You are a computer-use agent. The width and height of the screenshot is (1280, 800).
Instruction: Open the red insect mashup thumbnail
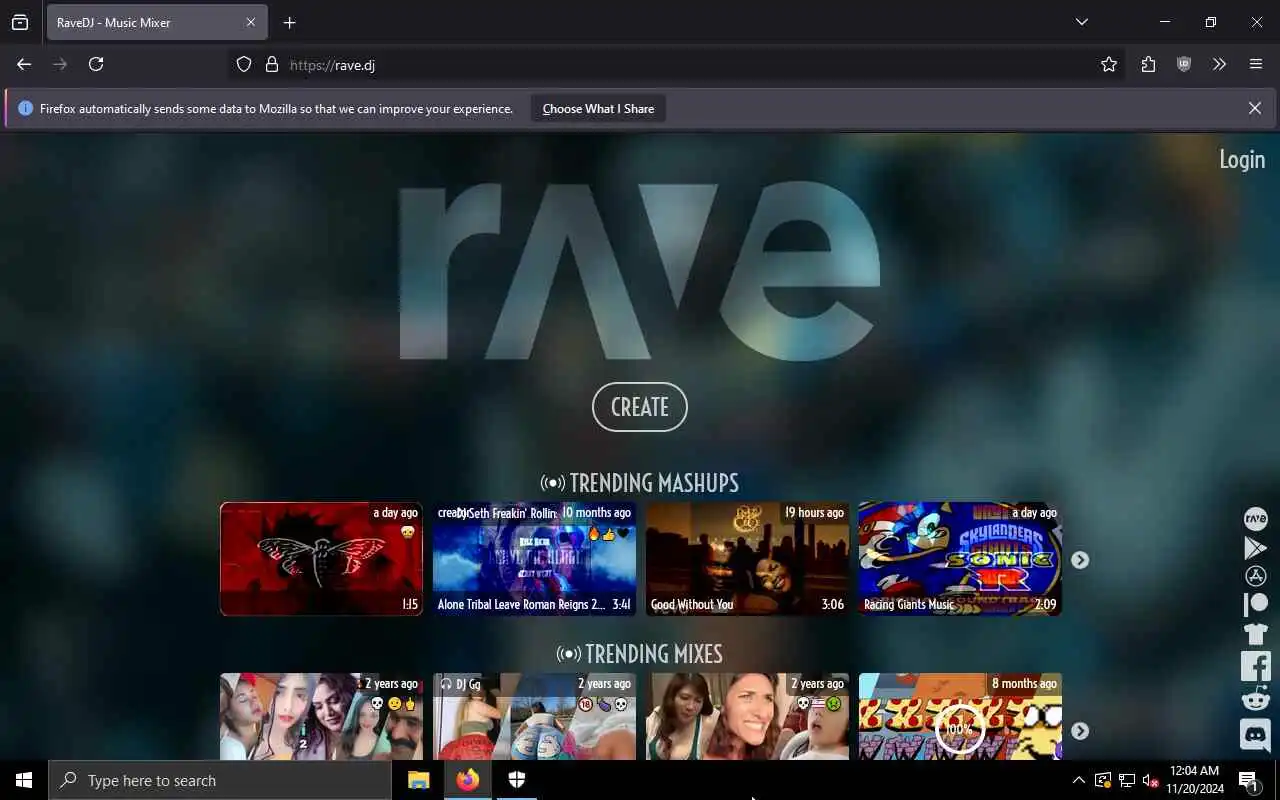321,559
